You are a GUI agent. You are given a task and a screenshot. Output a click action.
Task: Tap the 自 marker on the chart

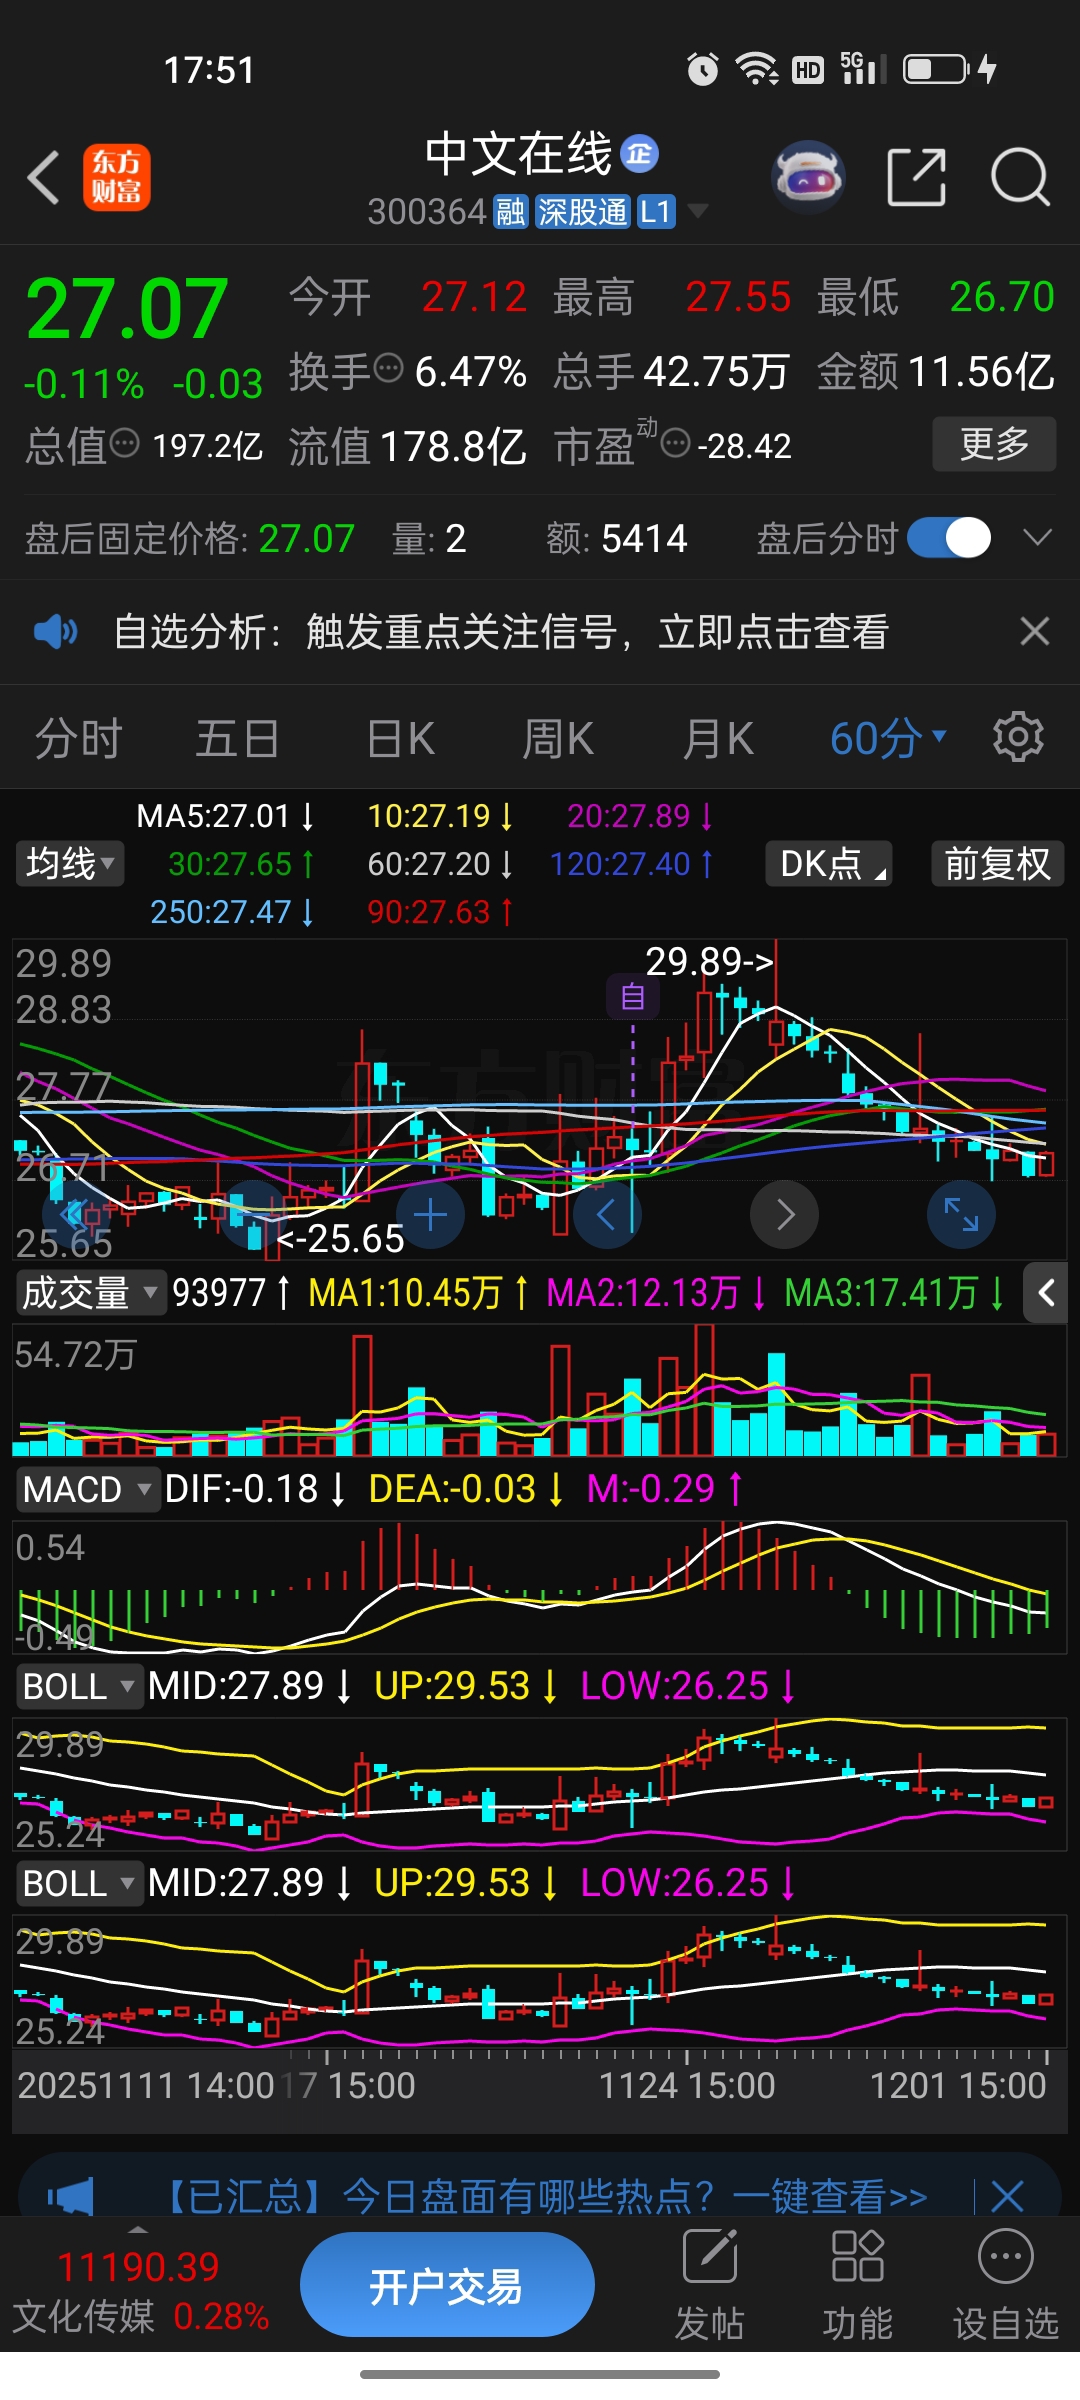click(x=633, y=996)
